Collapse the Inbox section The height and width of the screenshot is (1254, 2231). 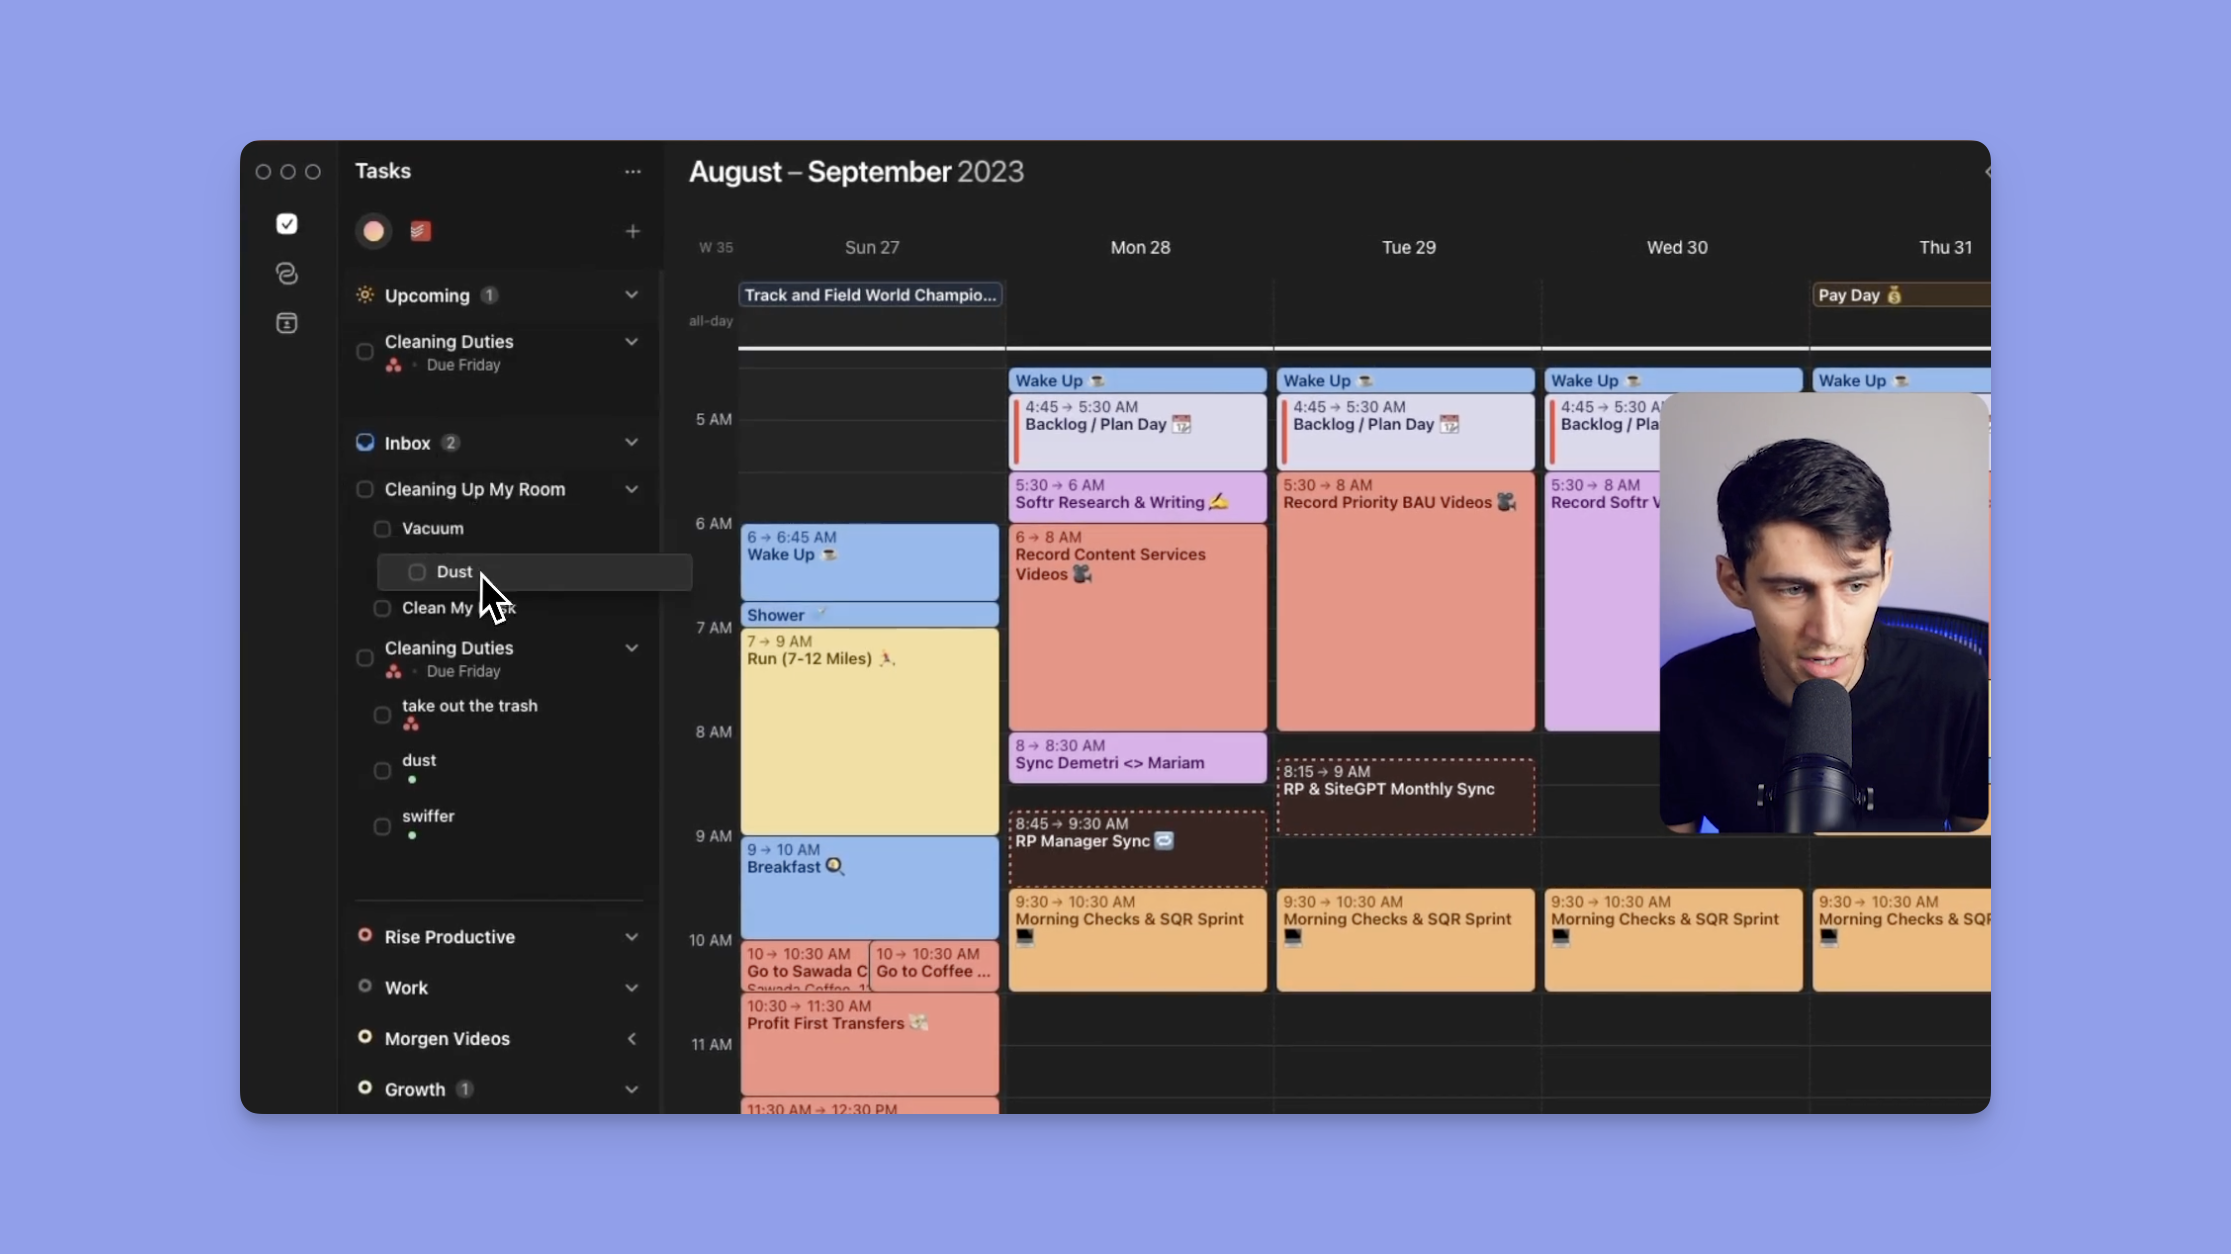click(631, 442)
